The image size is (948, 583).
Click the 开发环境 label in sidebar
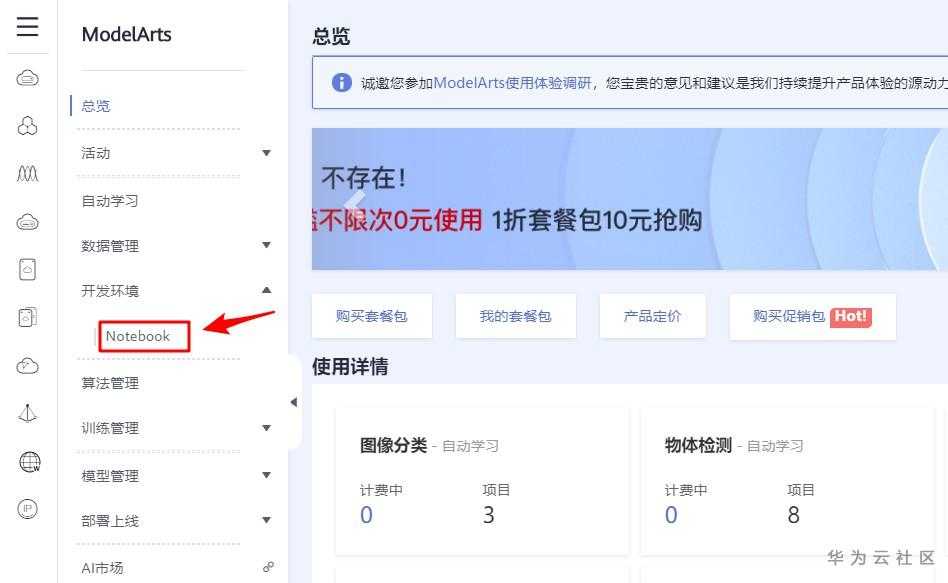(x=110, y=291)
